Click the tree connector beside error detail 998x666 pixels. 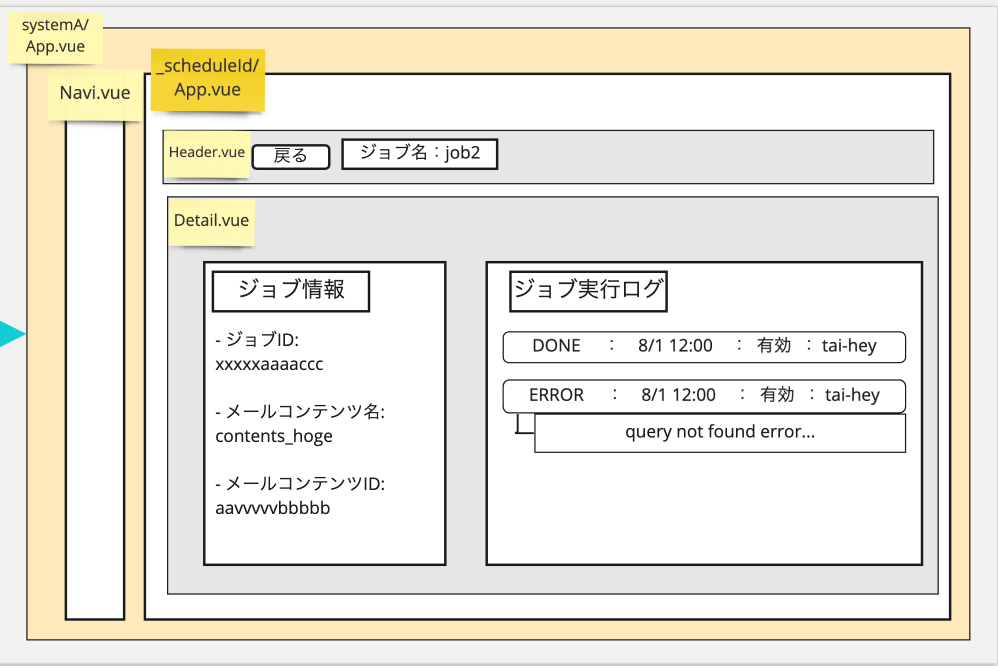523,426
